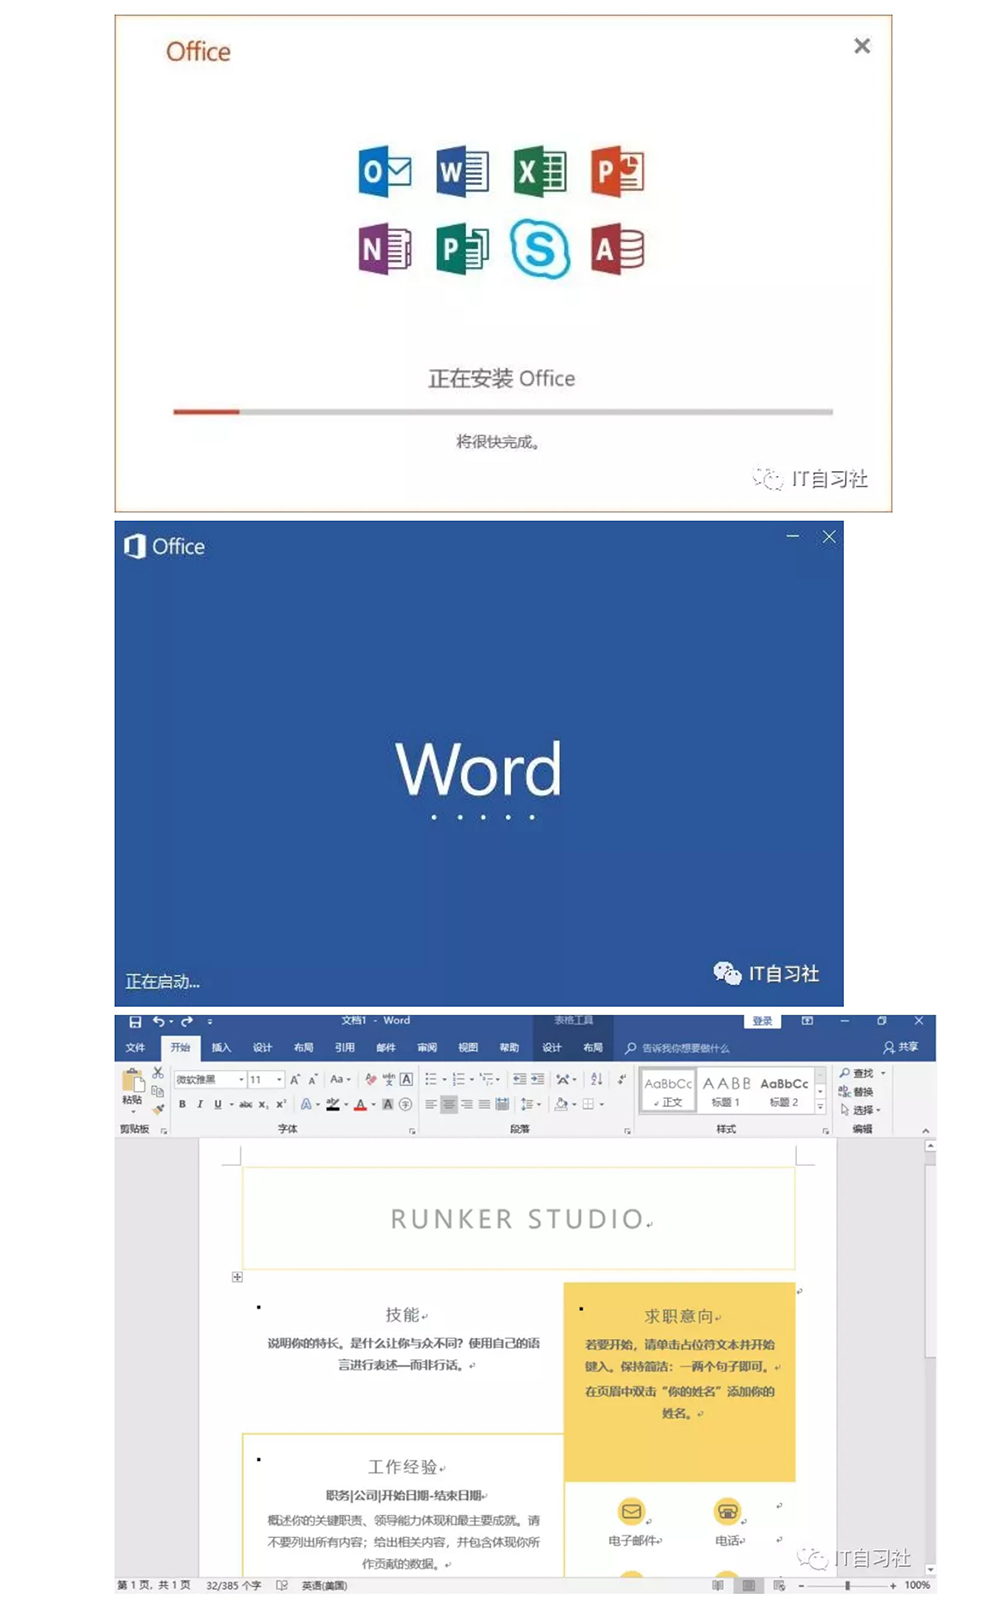Image resolution: width=1000 pixels, height=1609 pixels.
Task: Click the 登录 sign-in button
Action: click(762, 1021)
